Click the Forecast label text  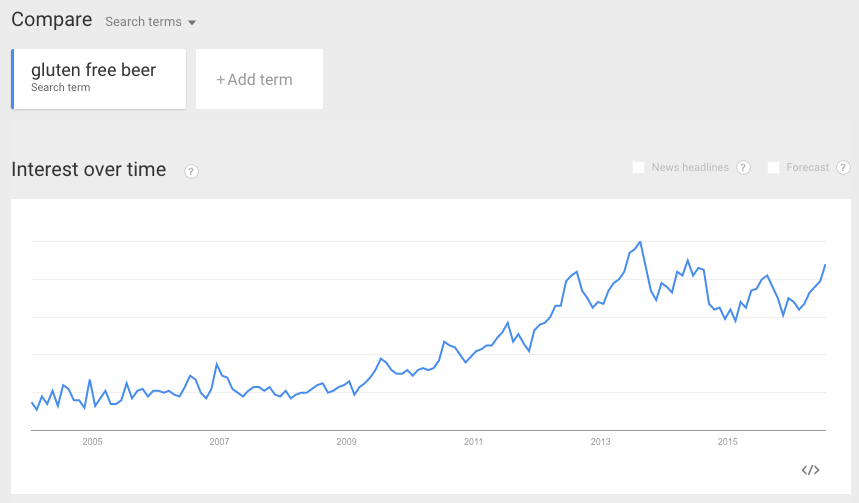coord(808,168)
